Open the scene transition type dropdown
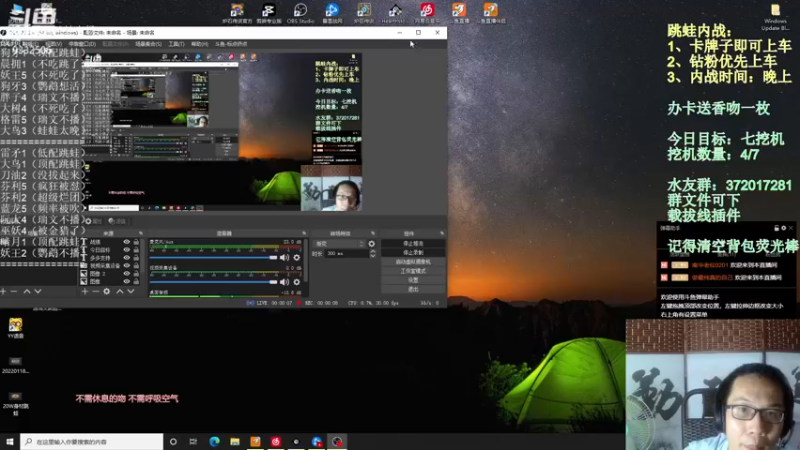Viewport: 800px width, 450px height. coord(339,244)
